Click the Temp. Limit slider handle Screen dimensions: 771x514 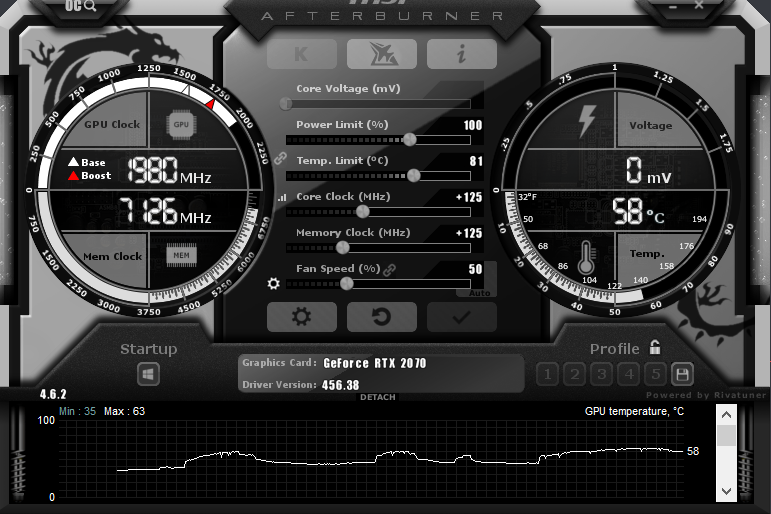coord(414,175)
